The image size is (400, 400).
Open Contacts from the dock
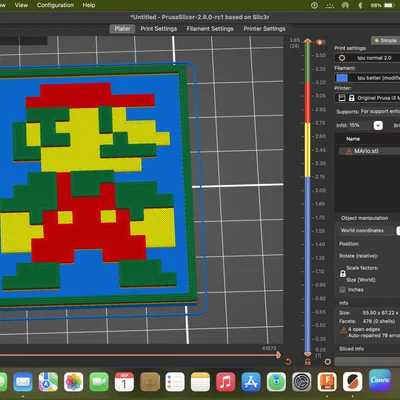[x=150, y=382]
